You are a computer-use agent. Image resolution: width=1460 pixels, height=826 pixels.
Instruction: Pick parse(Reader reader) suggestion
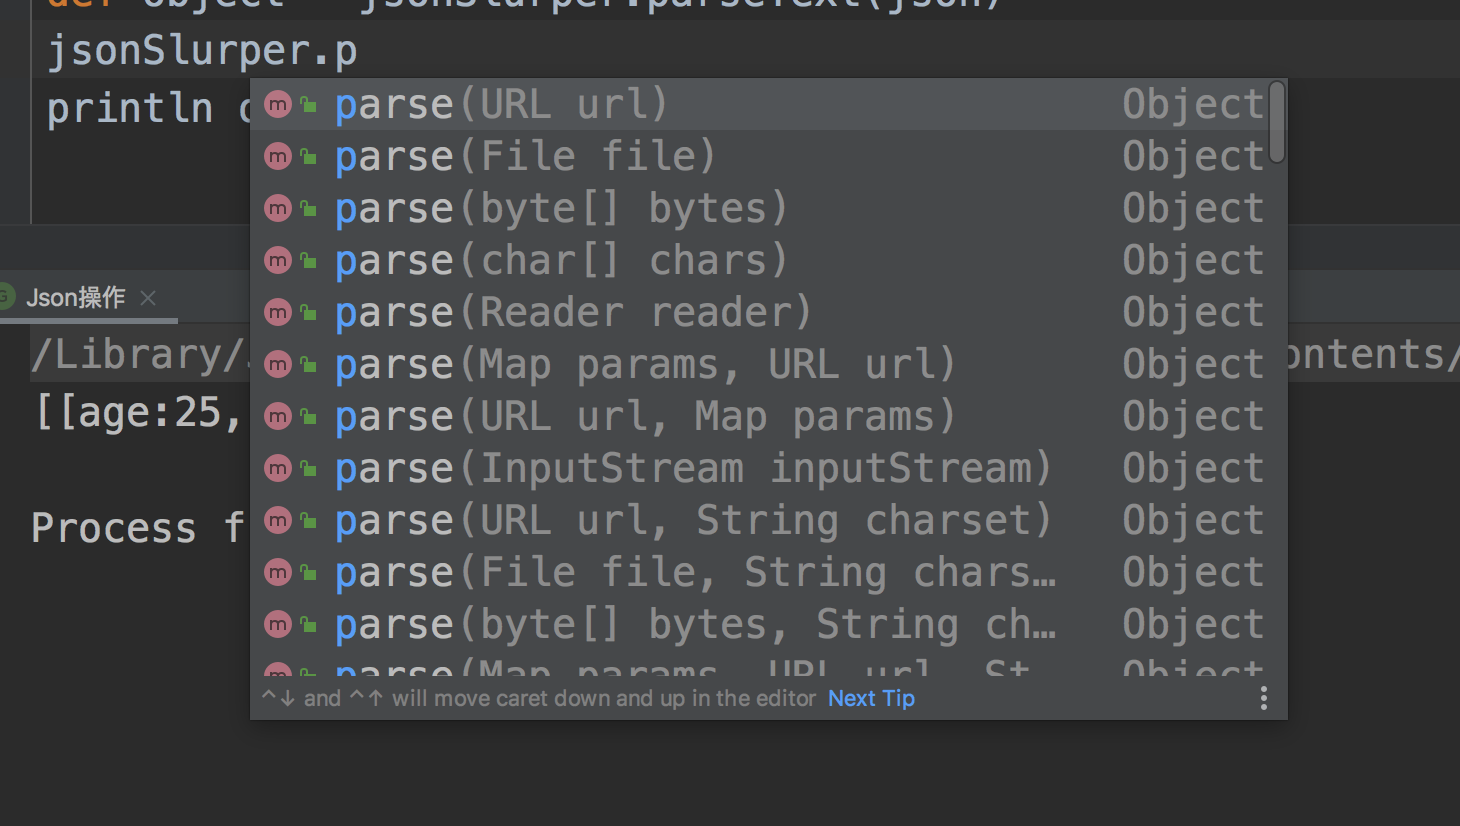(x=768, y=312)
